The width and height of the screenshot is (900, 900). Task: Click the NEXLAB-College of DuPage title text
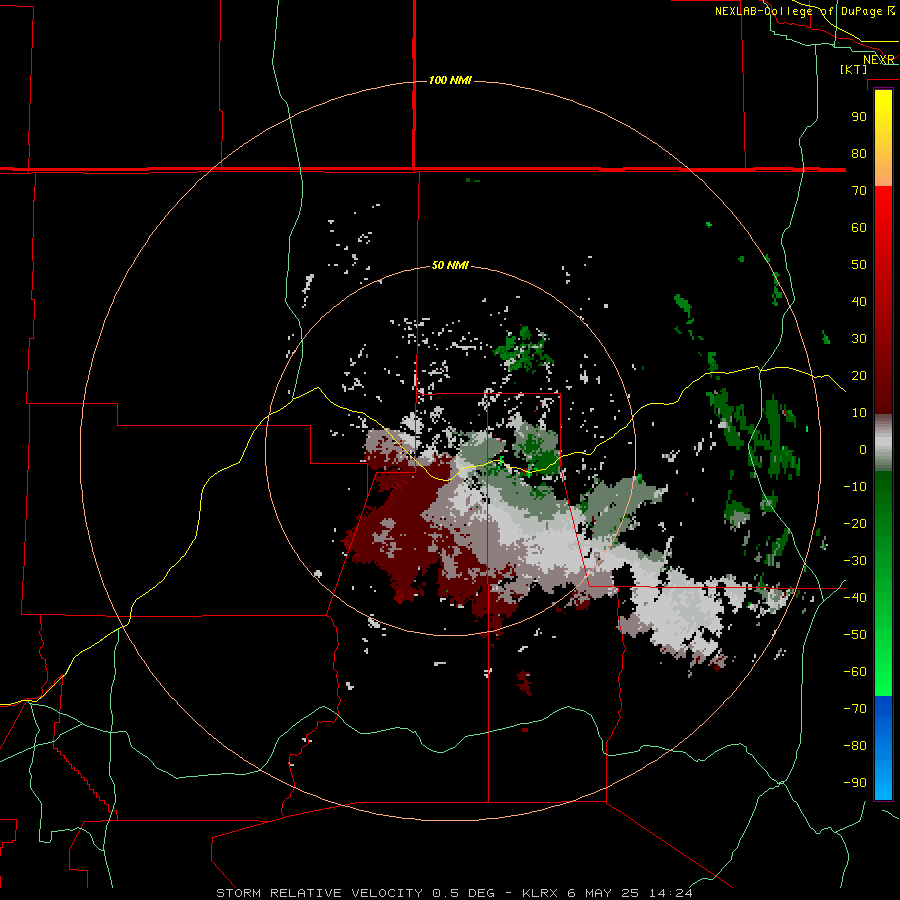point(804,11)
